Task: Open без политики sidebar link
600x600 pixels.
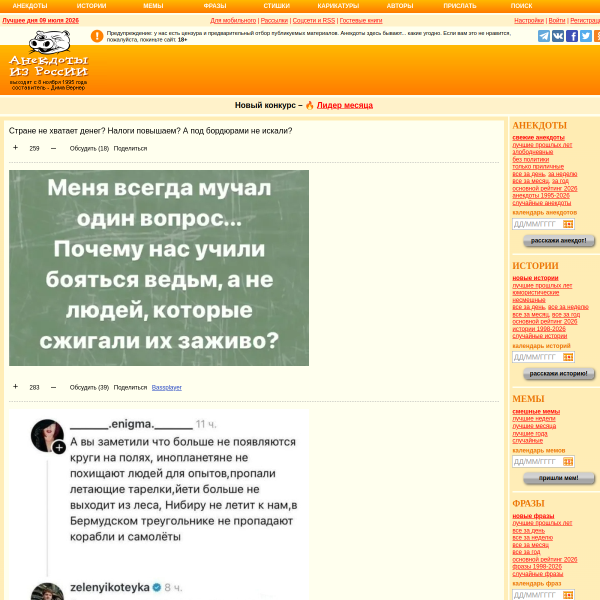Action: 531,159
